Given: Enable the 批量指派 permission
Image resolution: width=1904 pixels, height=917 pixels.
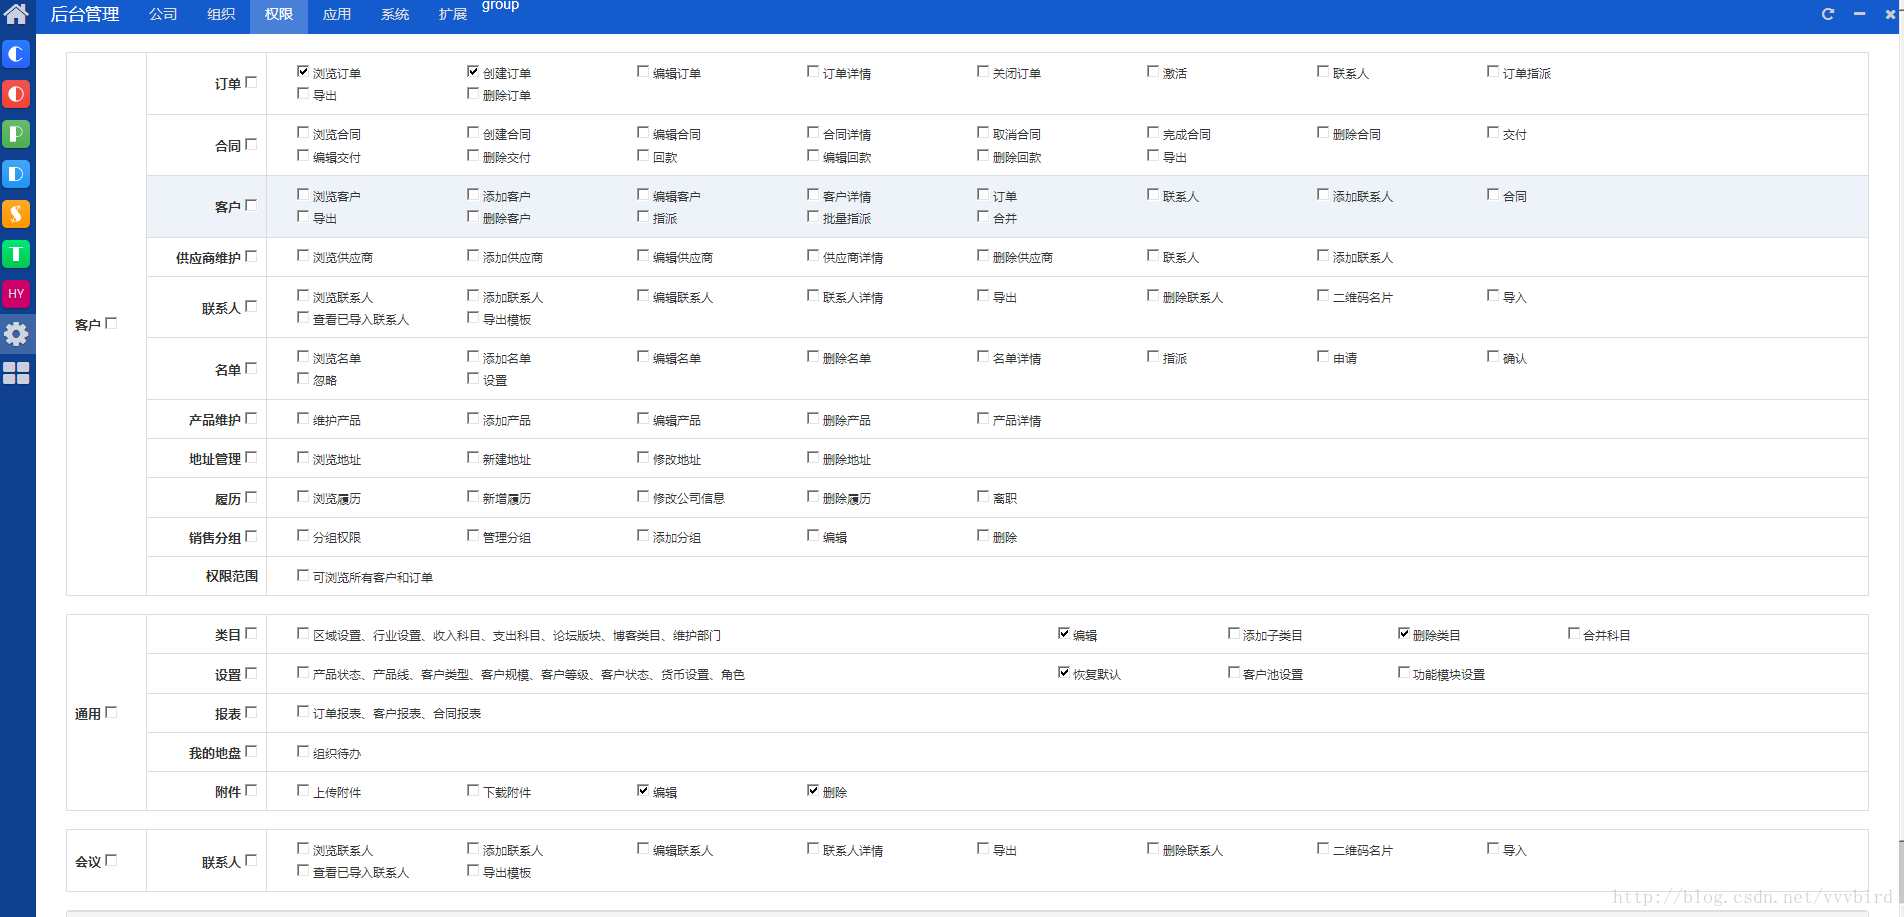Looking at the screenshot, I should point(813,217).
